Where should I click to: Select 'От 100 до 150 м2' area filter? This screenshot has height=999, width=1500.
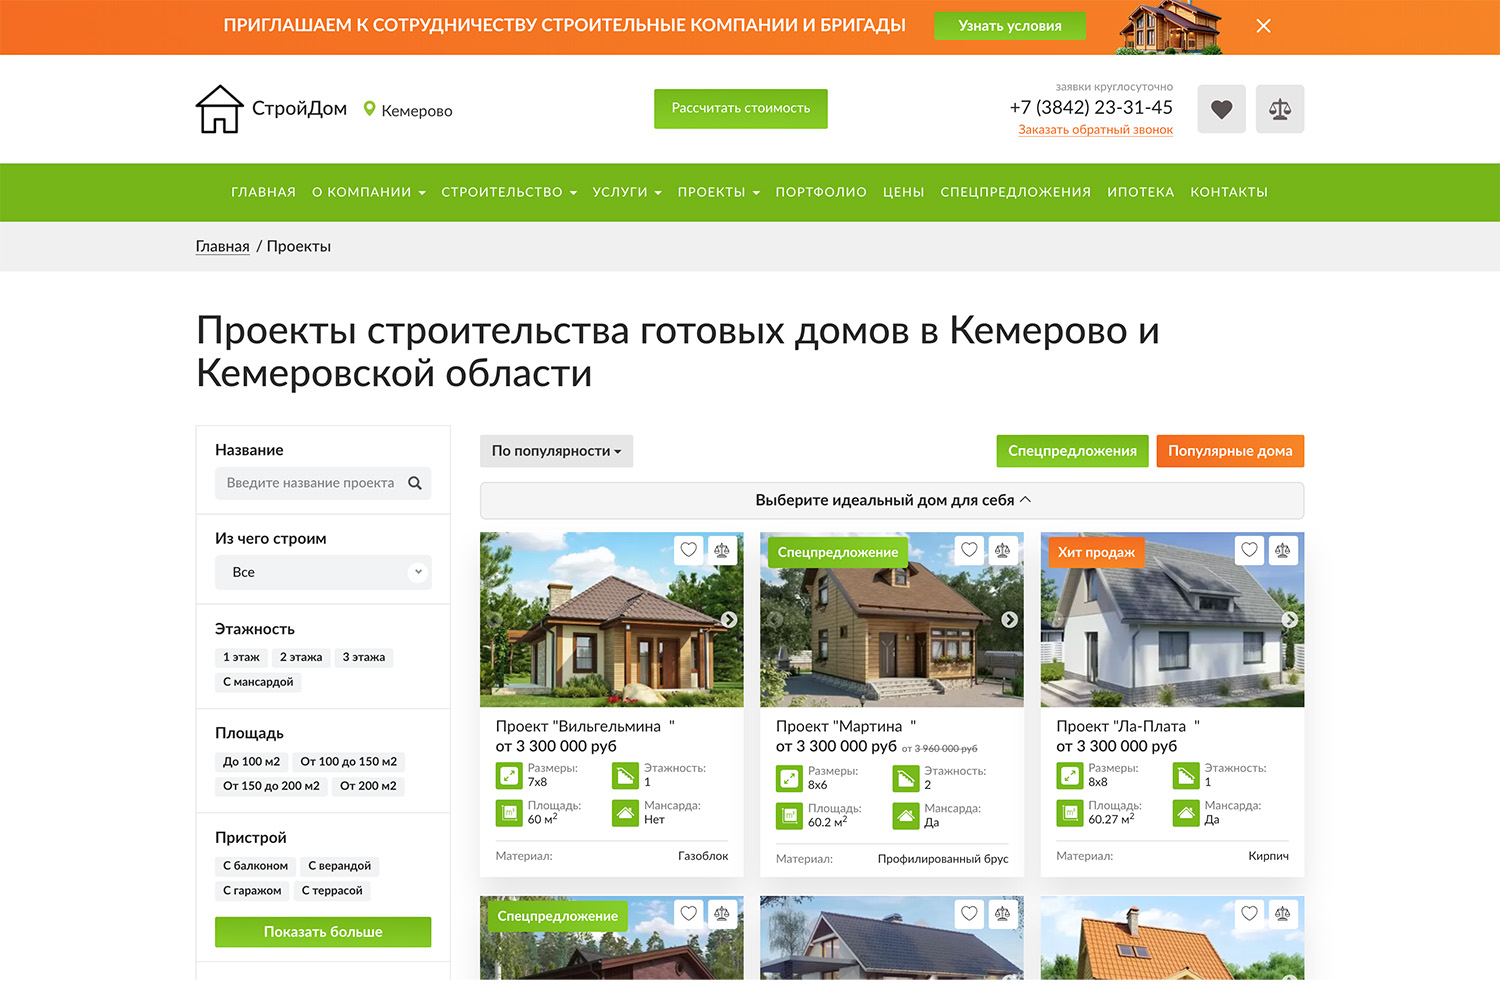pos(348,761)
